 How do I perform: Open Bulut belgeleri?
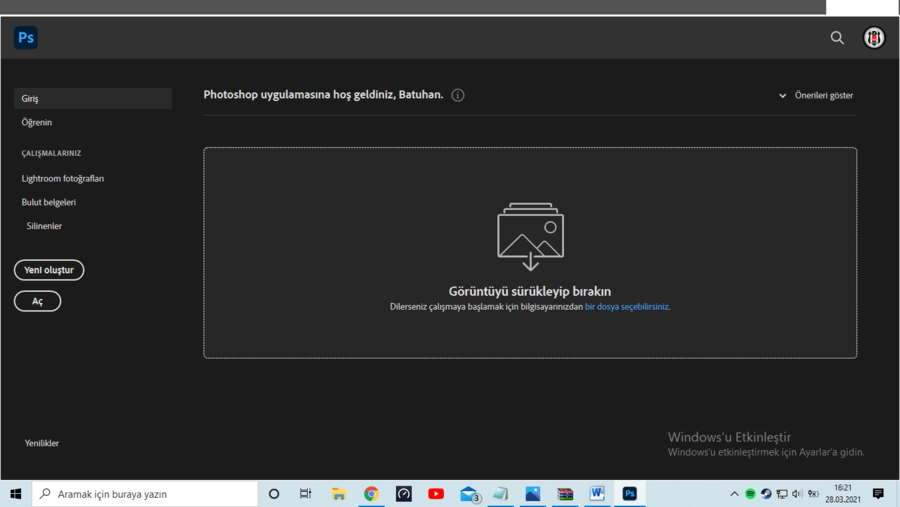[x=49, y=202]
